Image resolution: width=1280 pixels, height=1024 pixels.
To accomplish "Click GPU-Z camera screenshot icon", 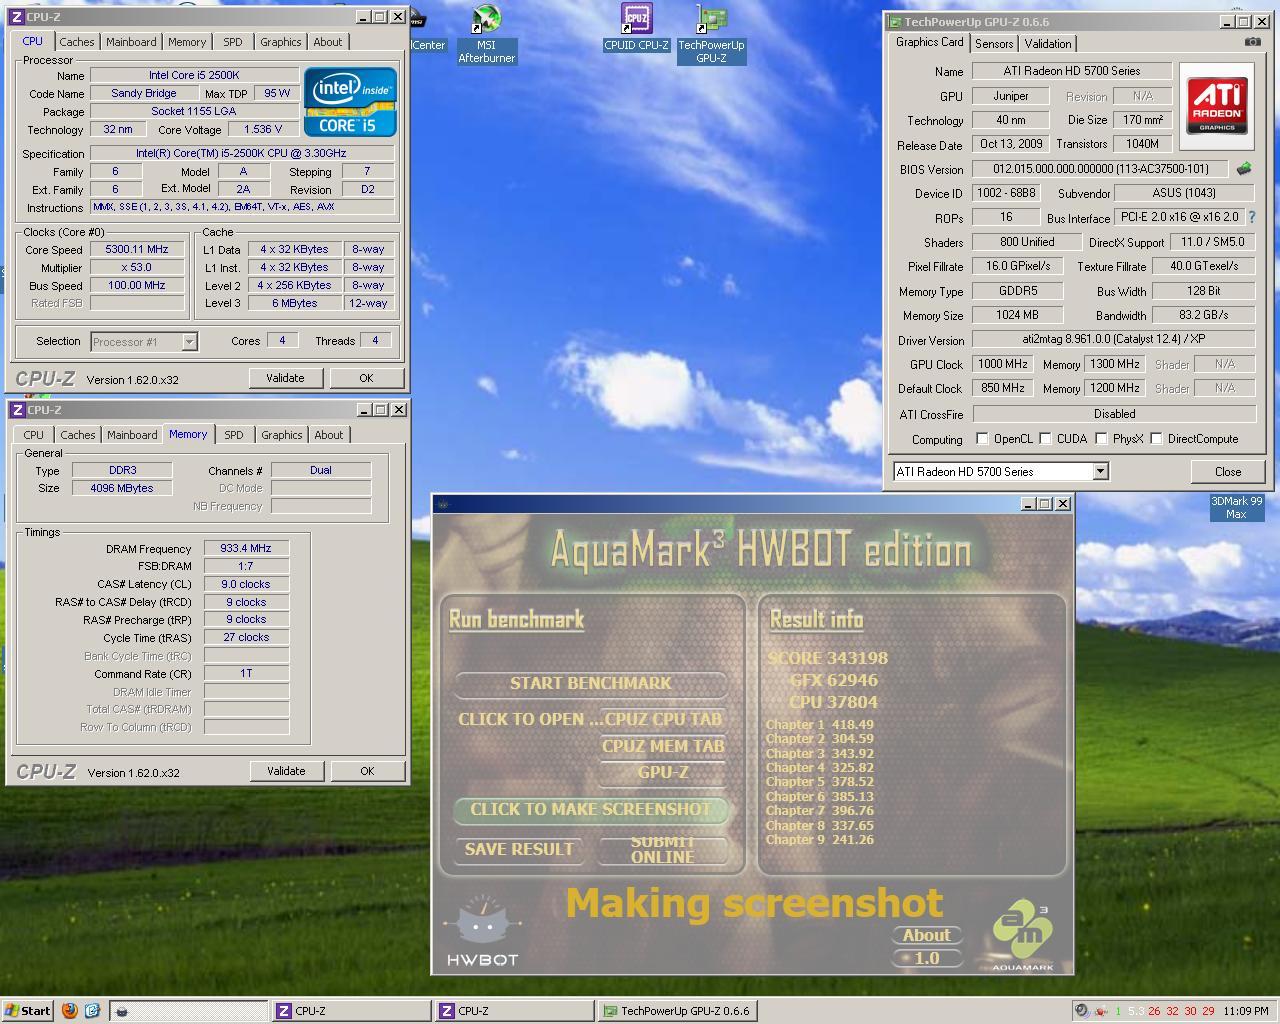I will 1252,42.
